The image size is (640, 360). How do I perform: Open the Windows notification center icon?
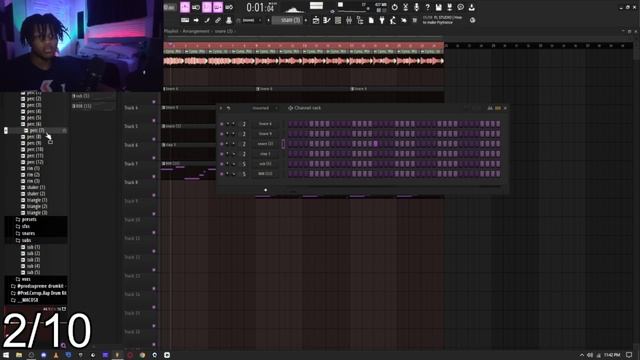click(629, 355)
